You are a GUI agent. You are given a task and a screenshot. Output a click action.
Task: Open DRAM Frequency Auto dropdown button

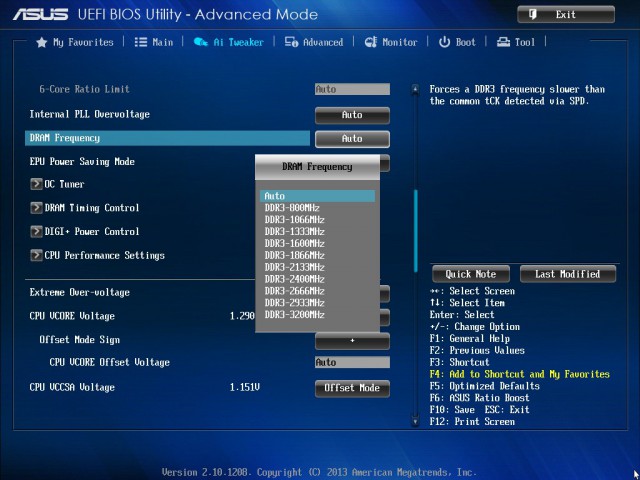click(352, 139)
